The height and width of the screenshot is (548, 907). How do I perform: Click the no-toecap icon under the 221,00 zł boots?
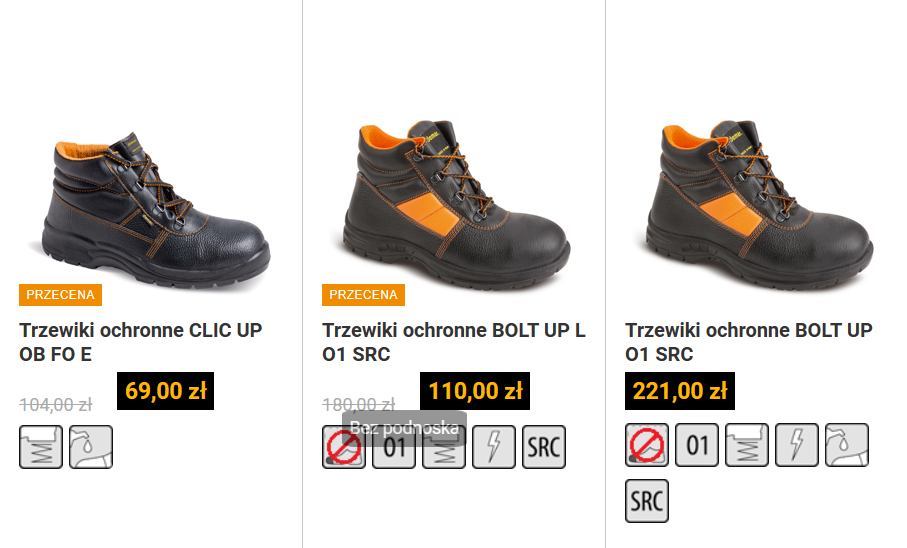pyautogui.click(x=647, y=444)
